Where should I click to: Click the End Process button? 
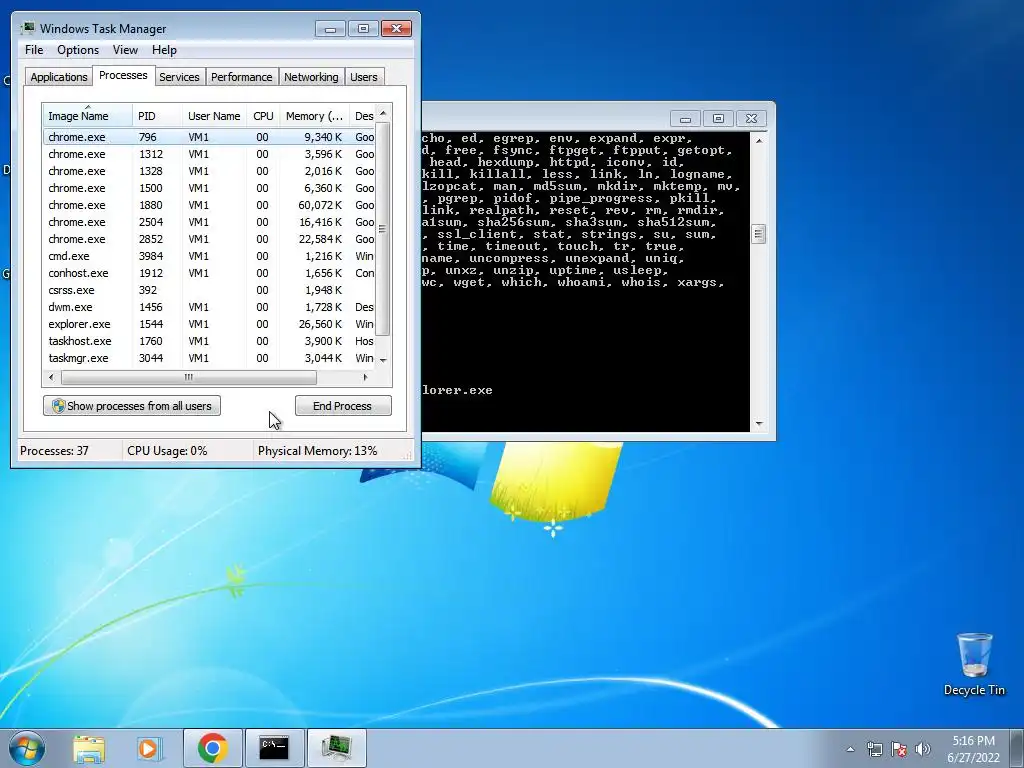point(343,406)
